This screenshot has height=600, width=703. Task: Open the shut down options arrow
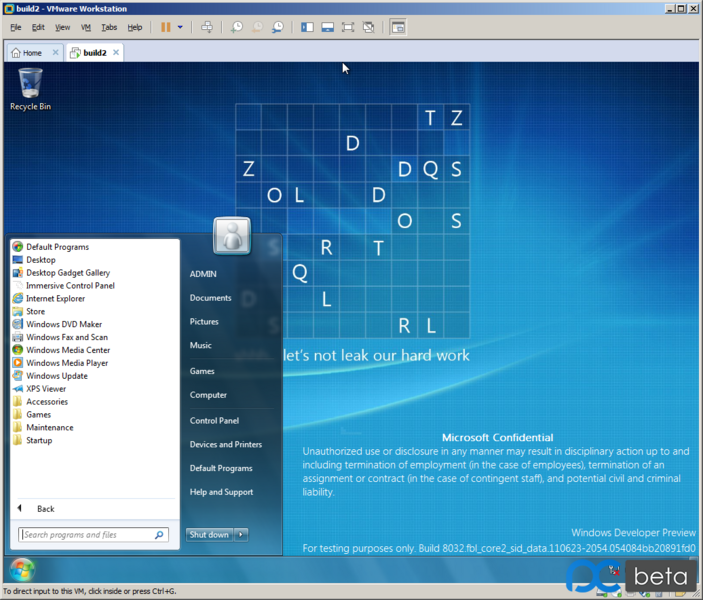pos(241,535)
